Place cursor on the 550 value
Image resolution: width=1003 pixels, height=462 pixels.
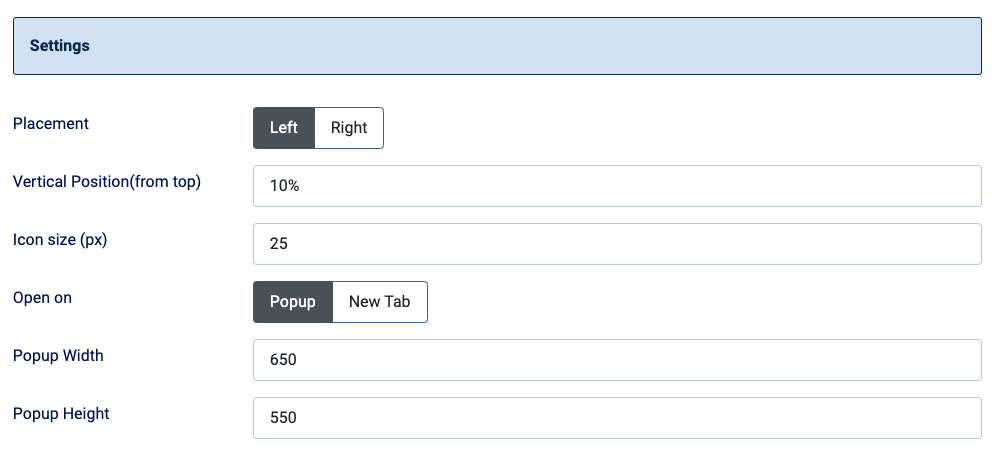coord(283,418)
